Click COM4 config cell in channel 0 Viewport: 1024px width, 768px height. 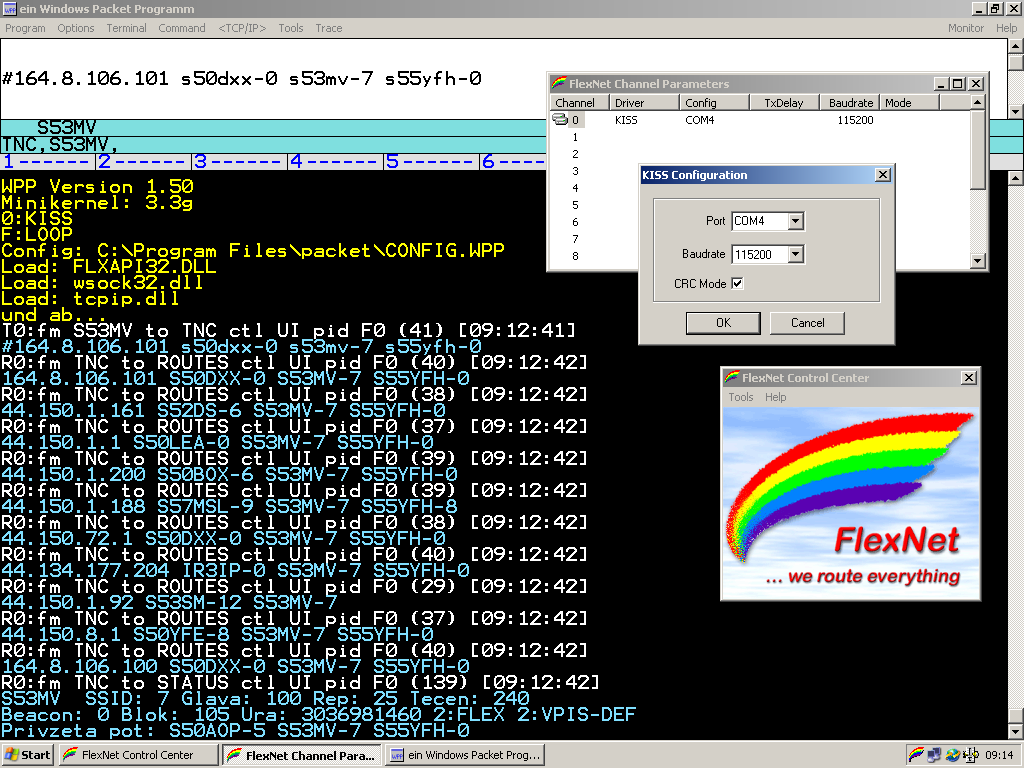pos(699,120)
